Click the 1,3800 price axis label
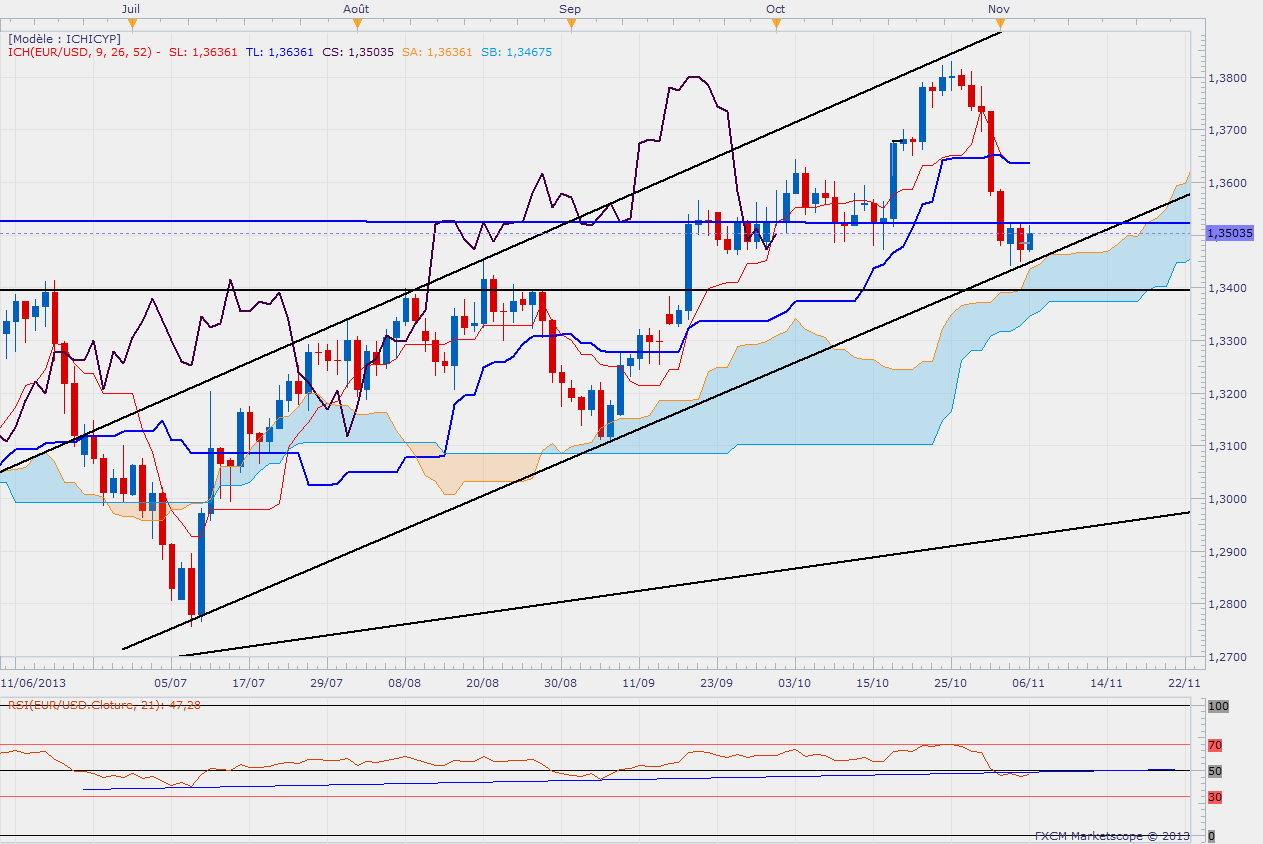1263x844 pixels. pos(1225,78)
